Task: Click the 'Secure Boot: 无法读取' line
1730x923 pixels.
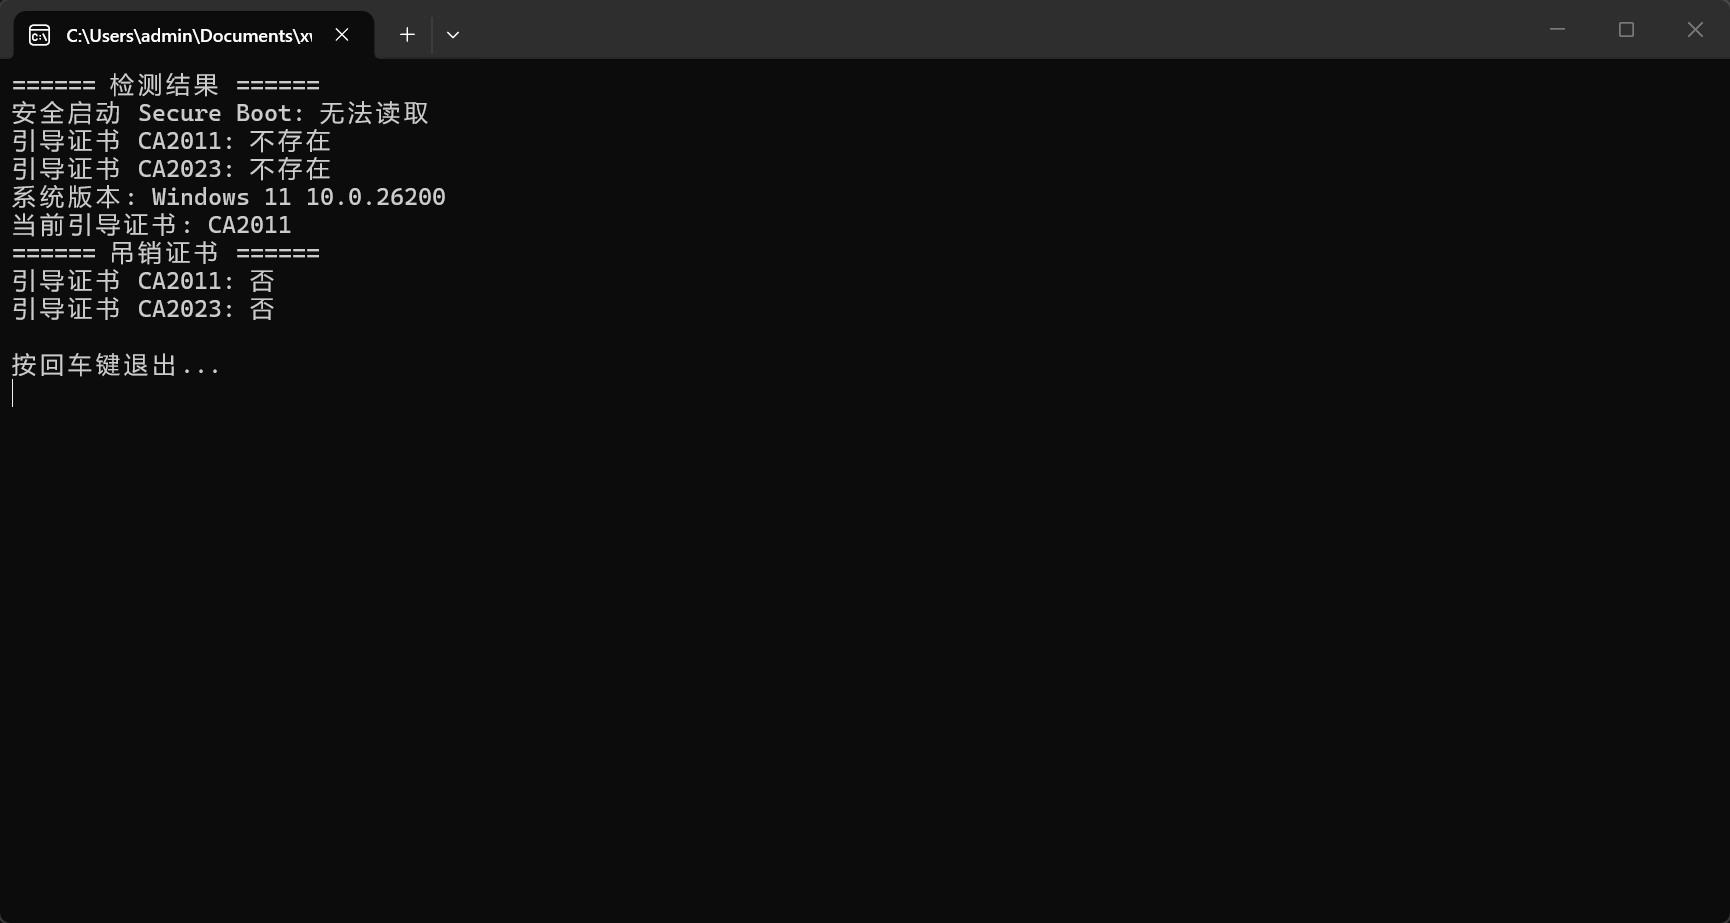Action: coord(220,113)
